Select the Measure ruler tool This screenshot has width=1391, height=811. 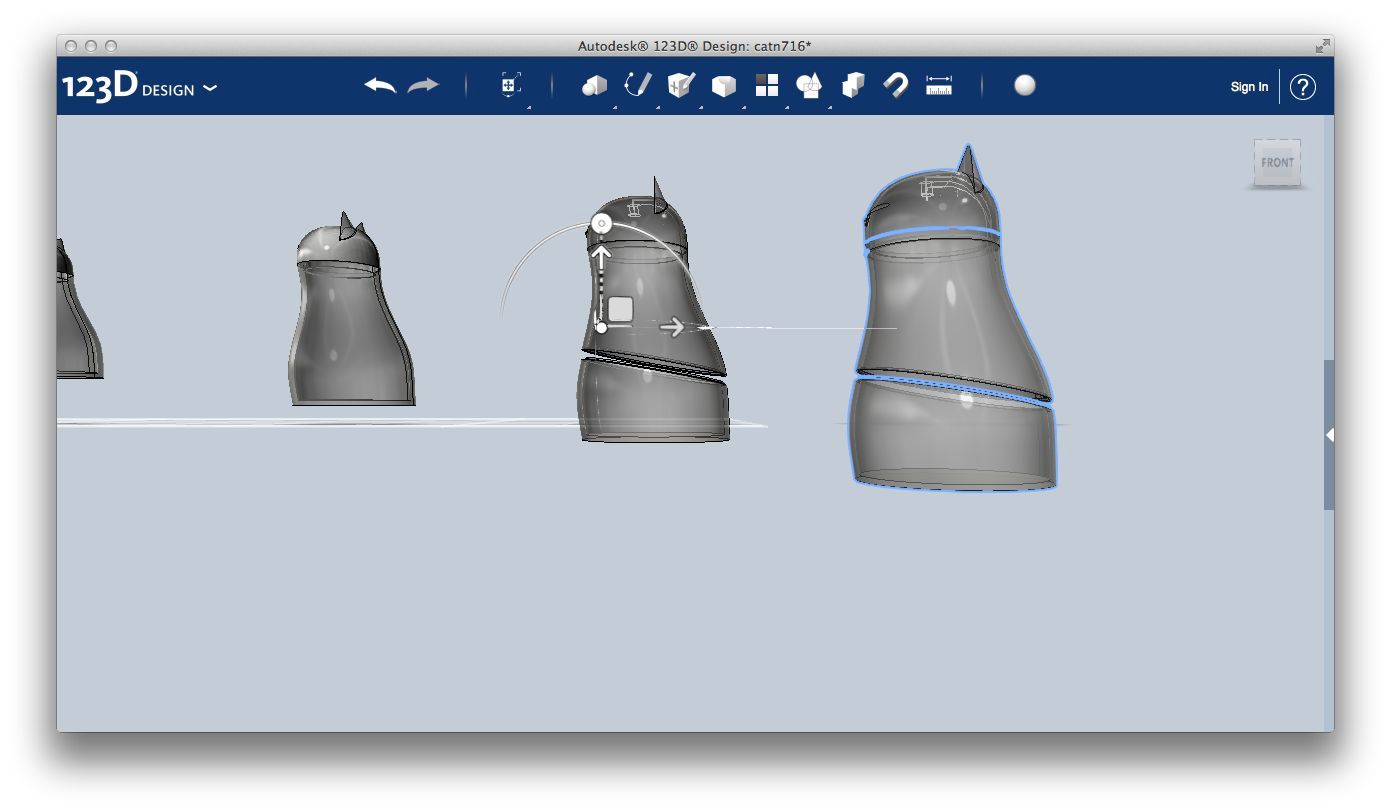[x=939, y=85]
